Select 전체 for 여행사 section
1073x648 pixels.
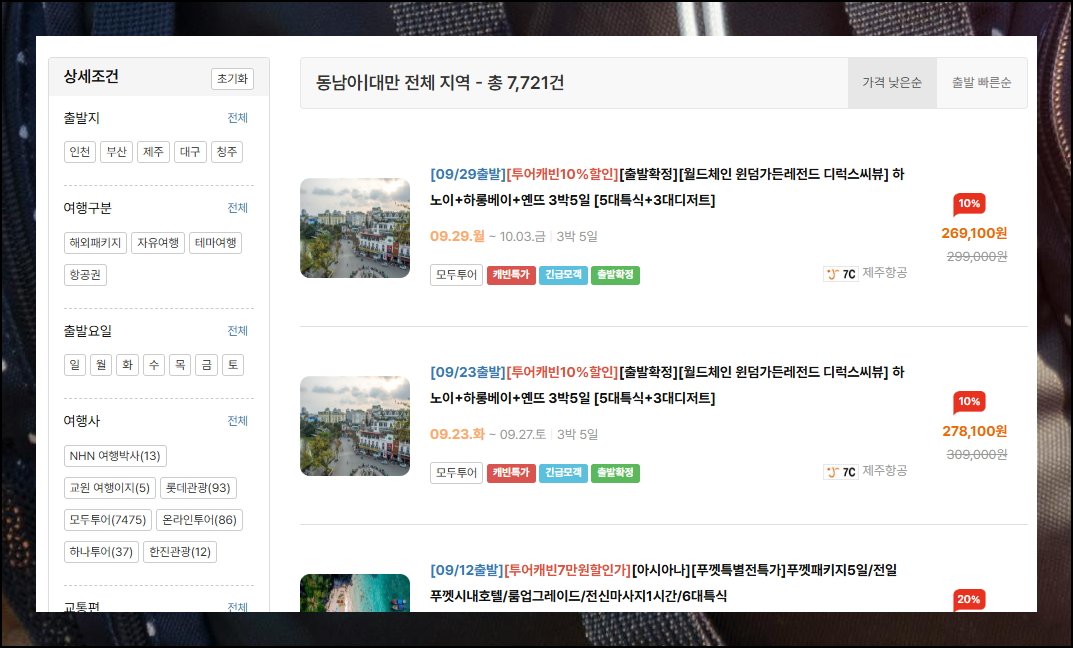coord(237,421)
